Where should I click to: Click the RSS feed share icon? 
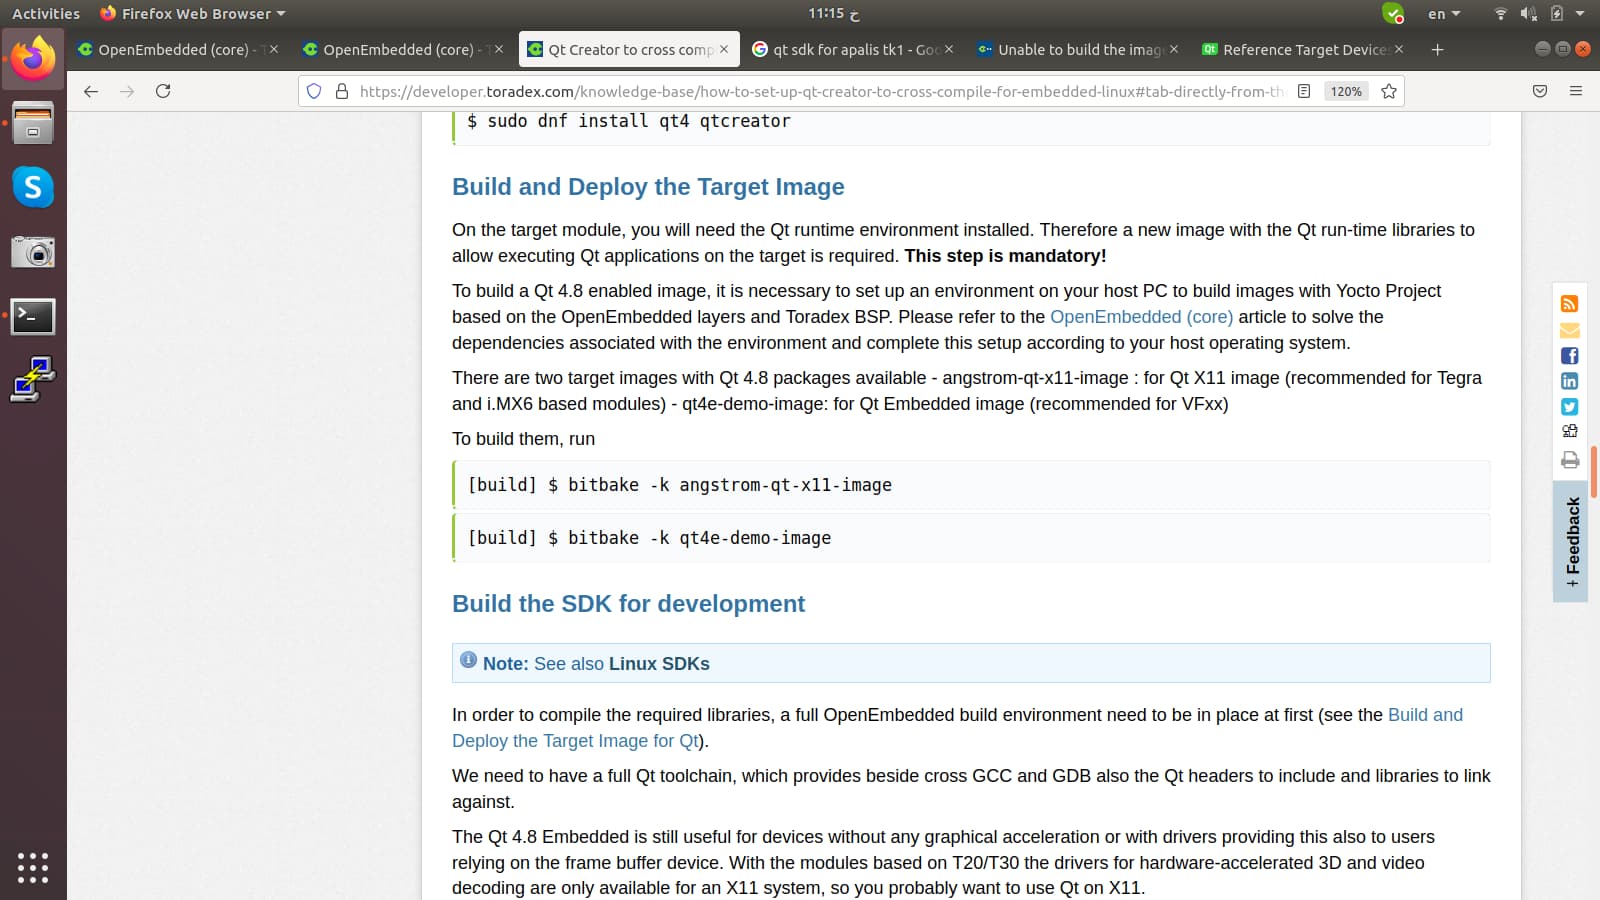(x=1569, y=304)
